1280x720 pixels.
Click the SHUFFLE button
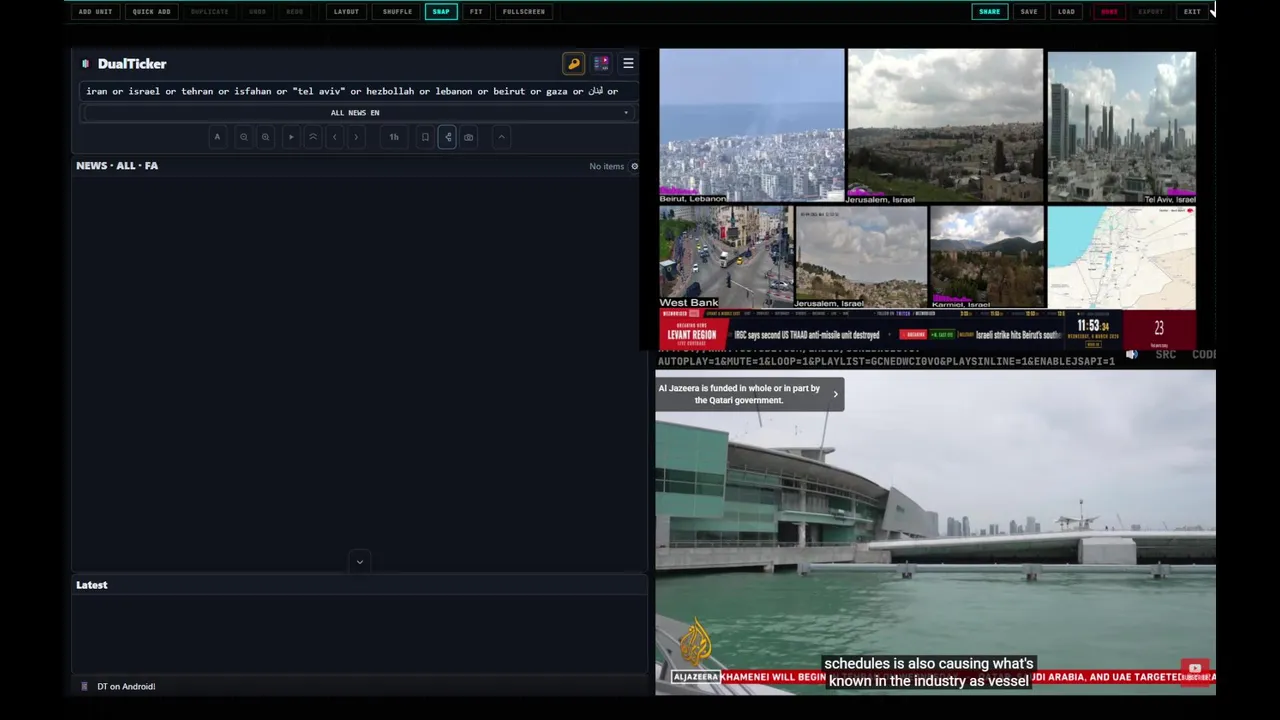pyautogui.click(x=397, y=12)
